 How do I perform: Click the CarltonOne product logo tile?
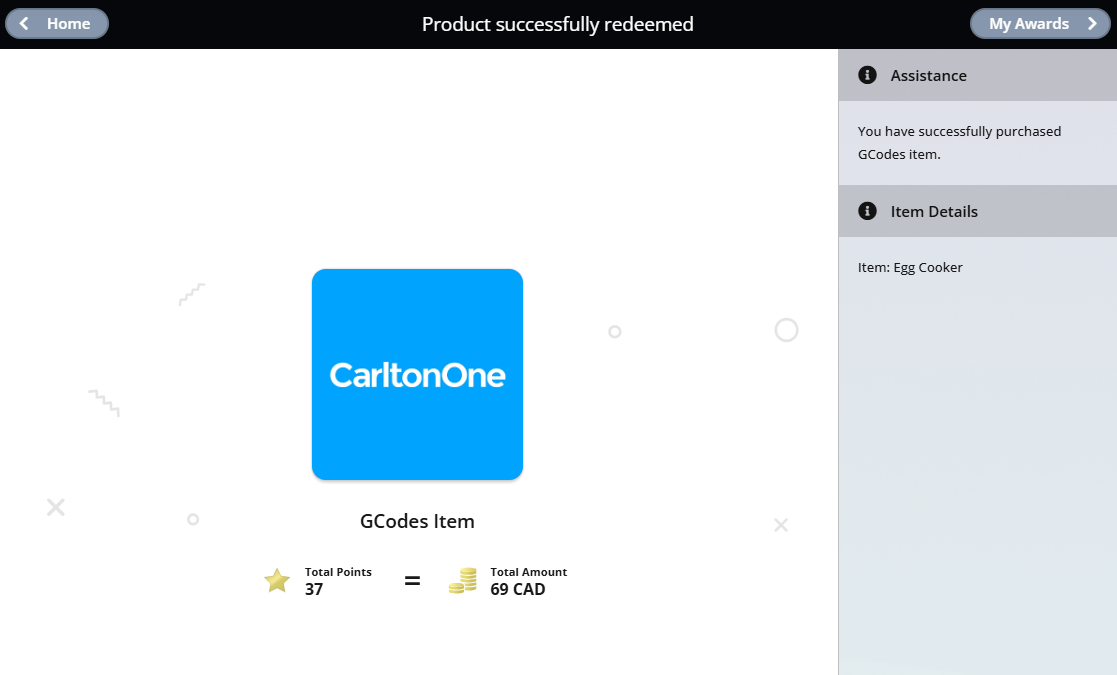tap(417, 374)
